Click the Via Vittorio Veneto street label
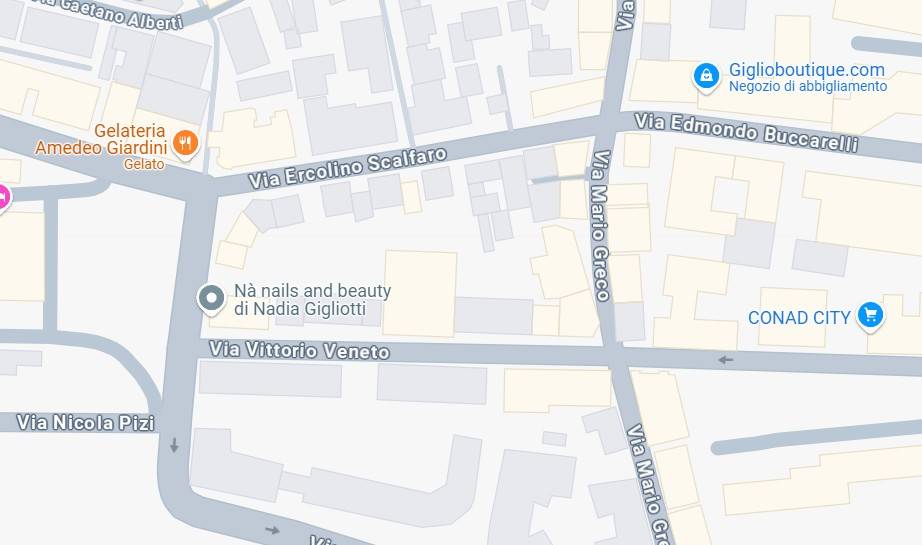The width and height of the screenshot is (922, 545). coord(299,350)
